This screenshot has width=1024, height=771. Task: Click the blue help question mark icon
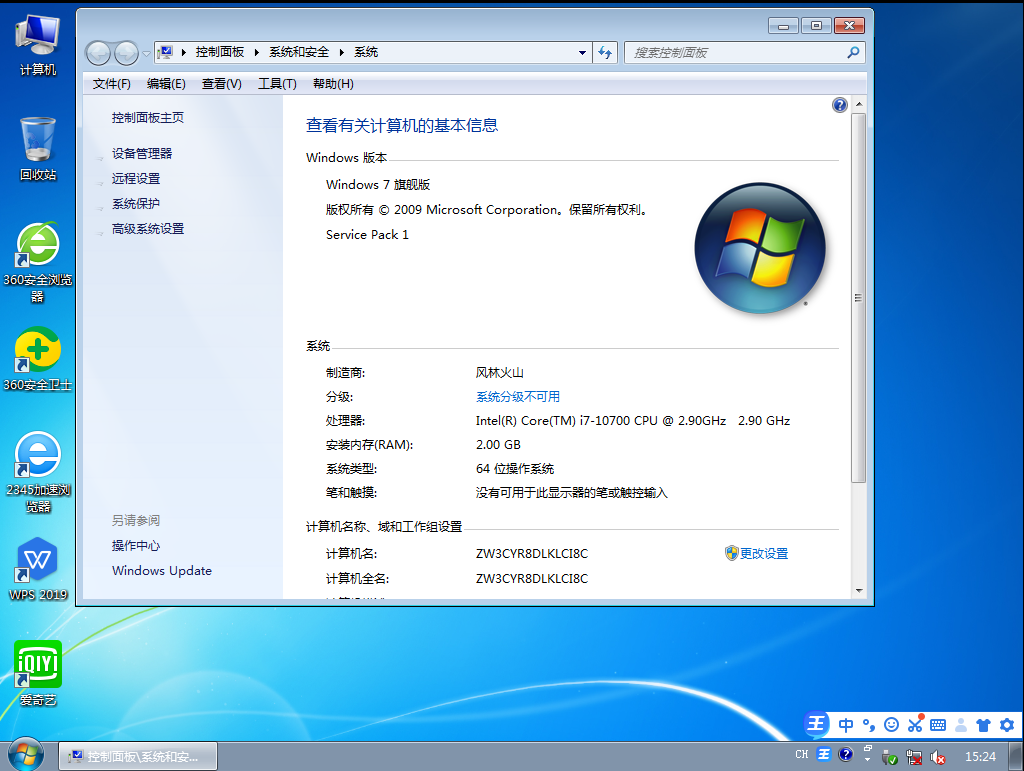pos(840,105)
